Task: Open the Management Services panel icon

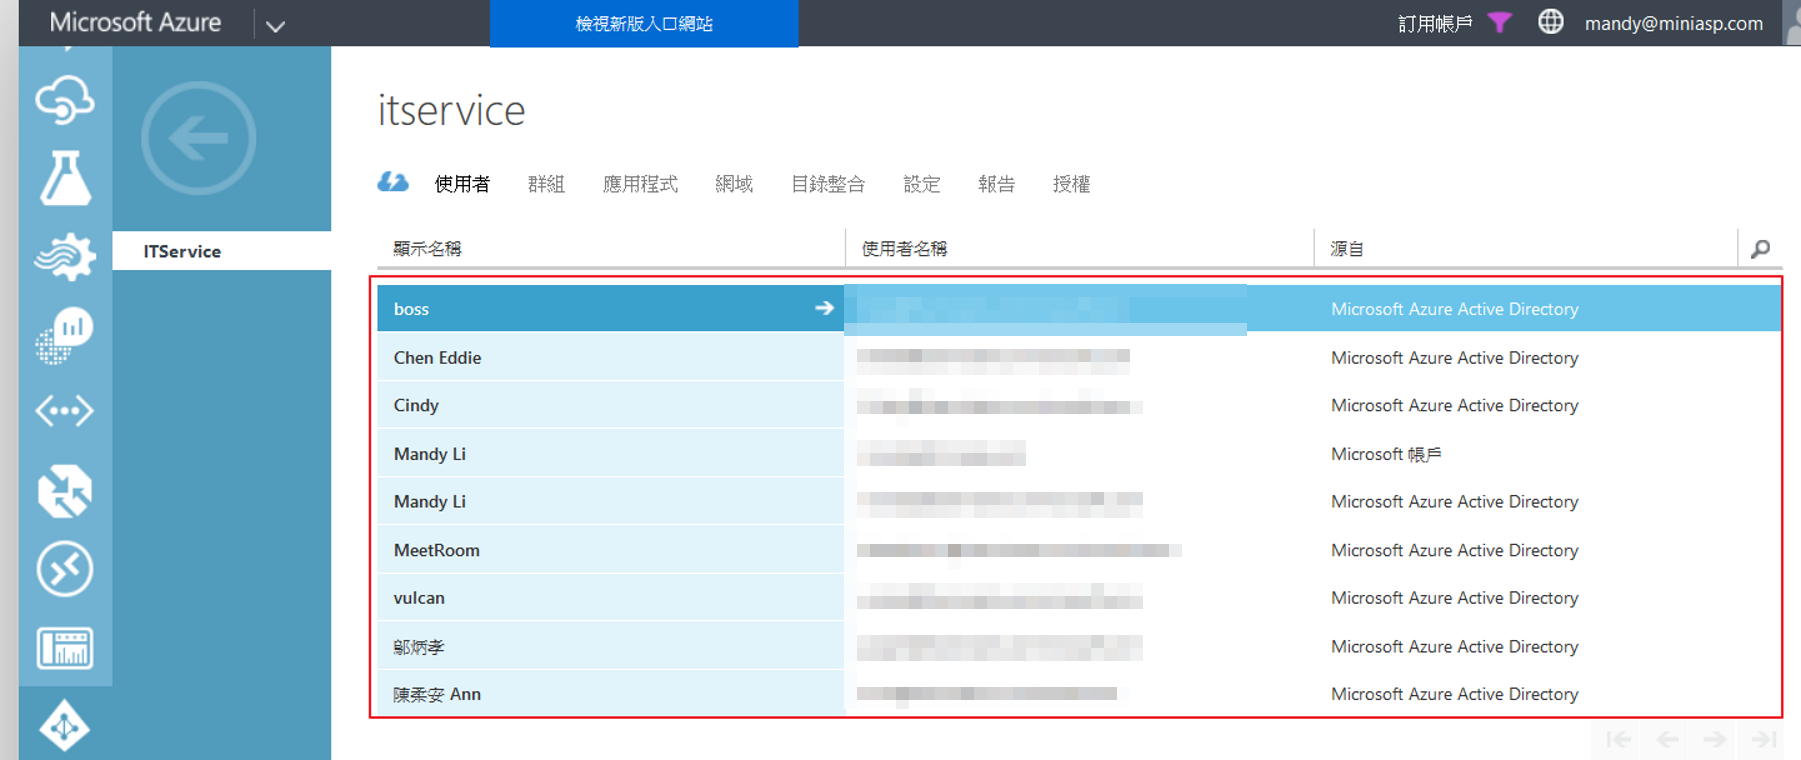Action: [x=65, y=648]
